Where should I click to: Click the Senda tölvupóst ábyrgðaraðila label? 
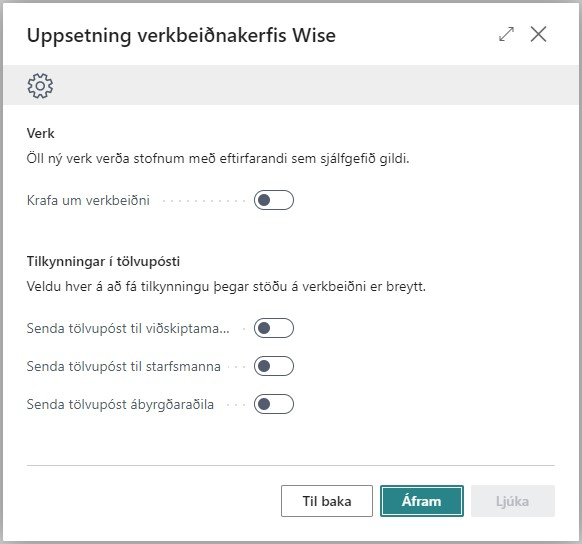[x=120, y=404]
